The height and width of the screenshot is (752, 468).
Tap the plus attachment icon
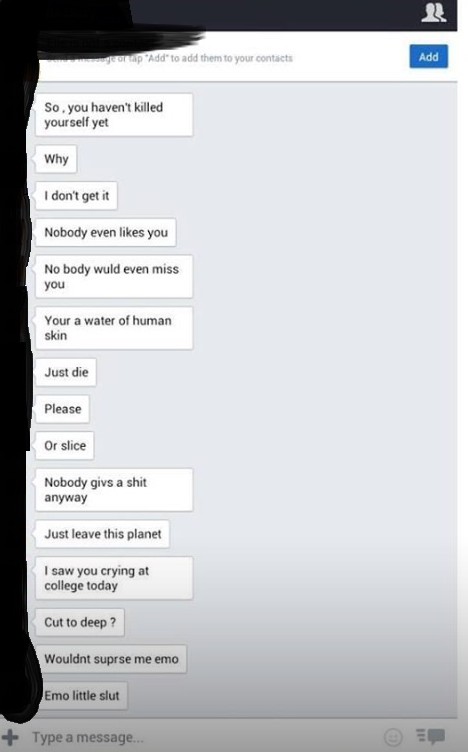coord(10,737)
